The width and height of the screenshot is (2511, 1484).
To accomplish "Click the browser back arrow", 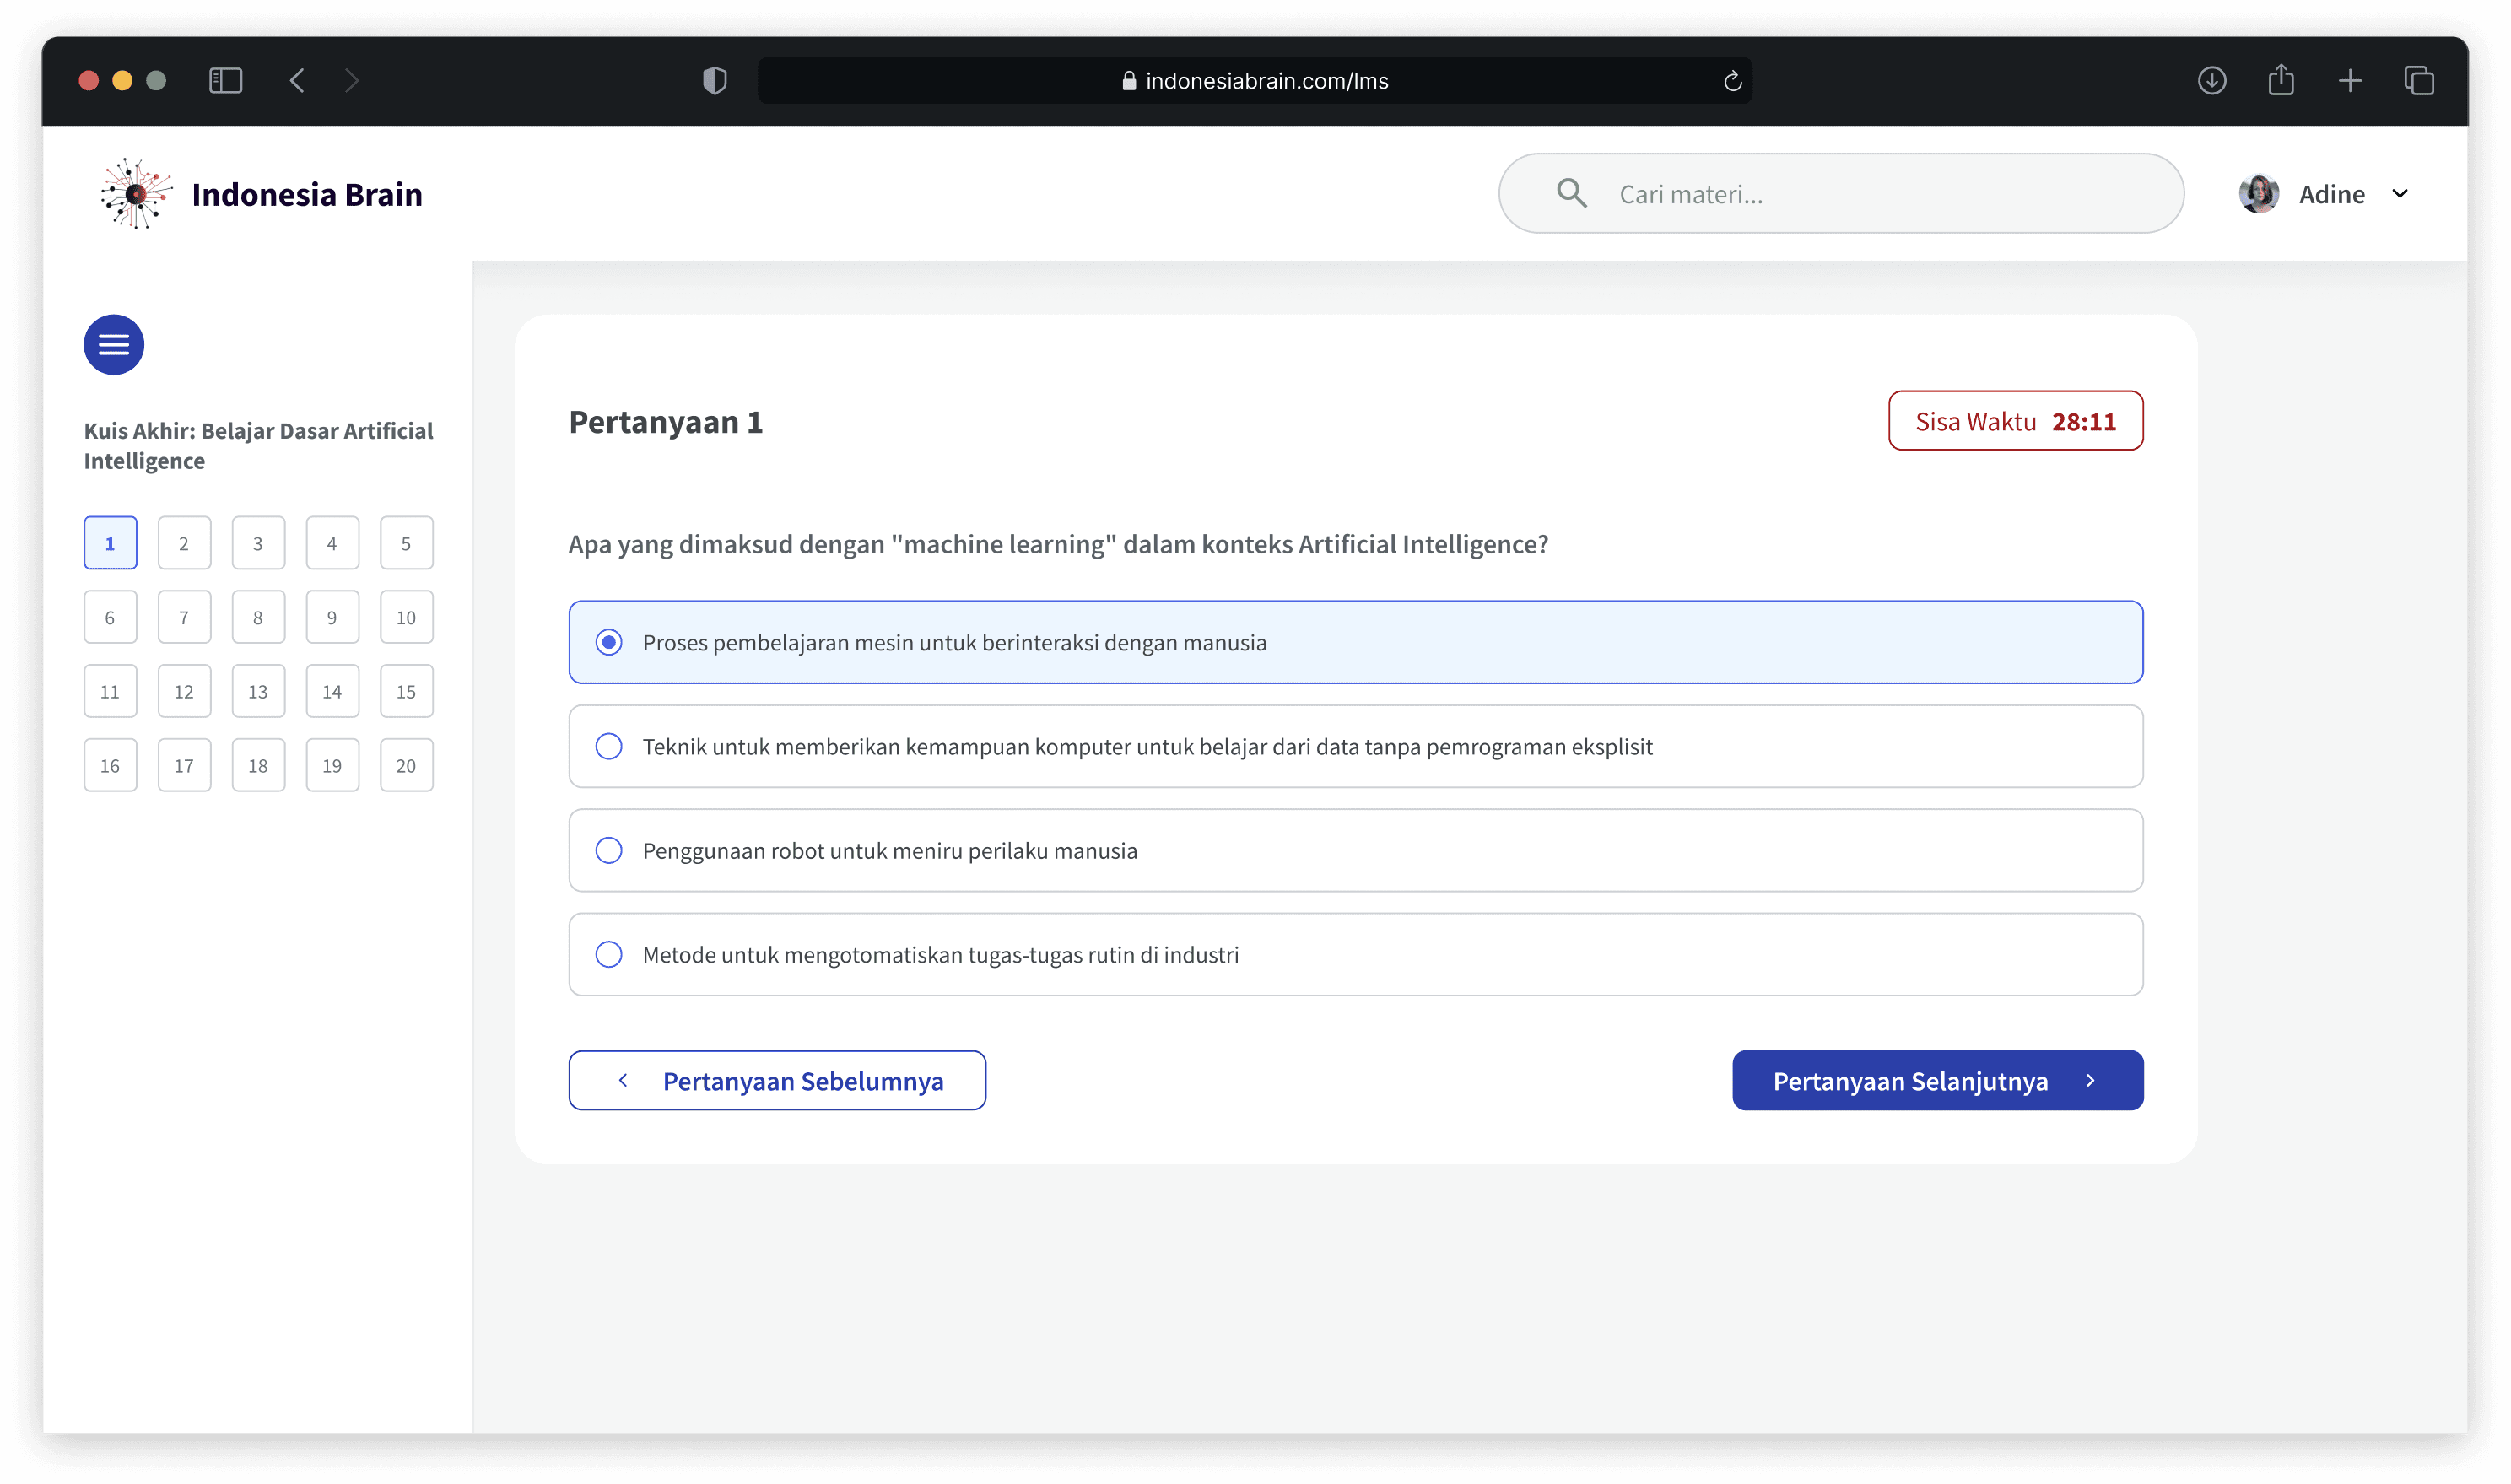I will 297,80.
